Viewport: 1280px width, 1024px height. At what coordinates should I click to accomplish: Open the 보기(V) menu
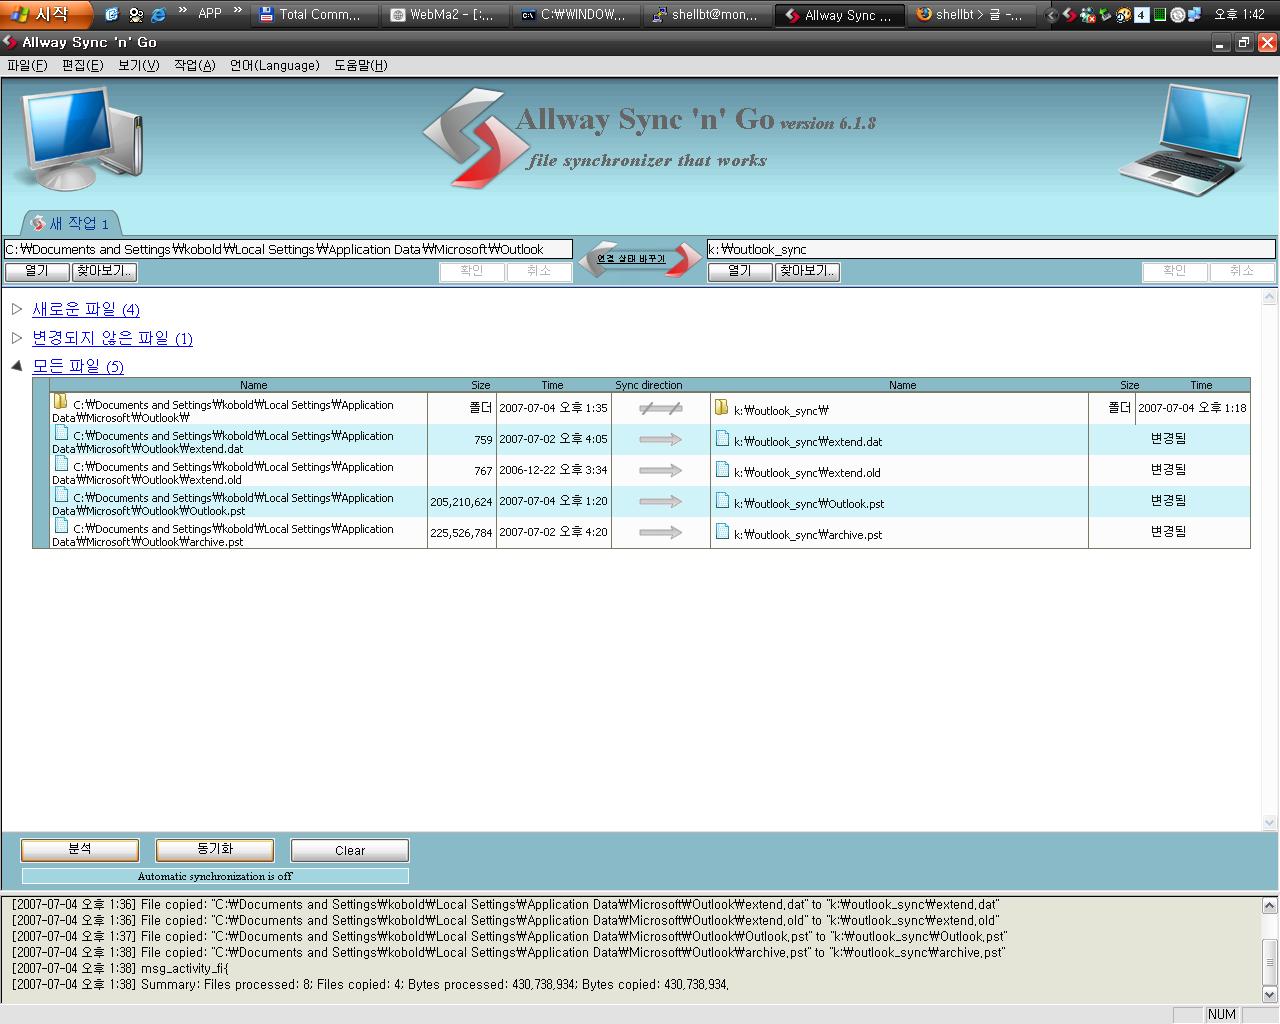[x=138, y=65]
